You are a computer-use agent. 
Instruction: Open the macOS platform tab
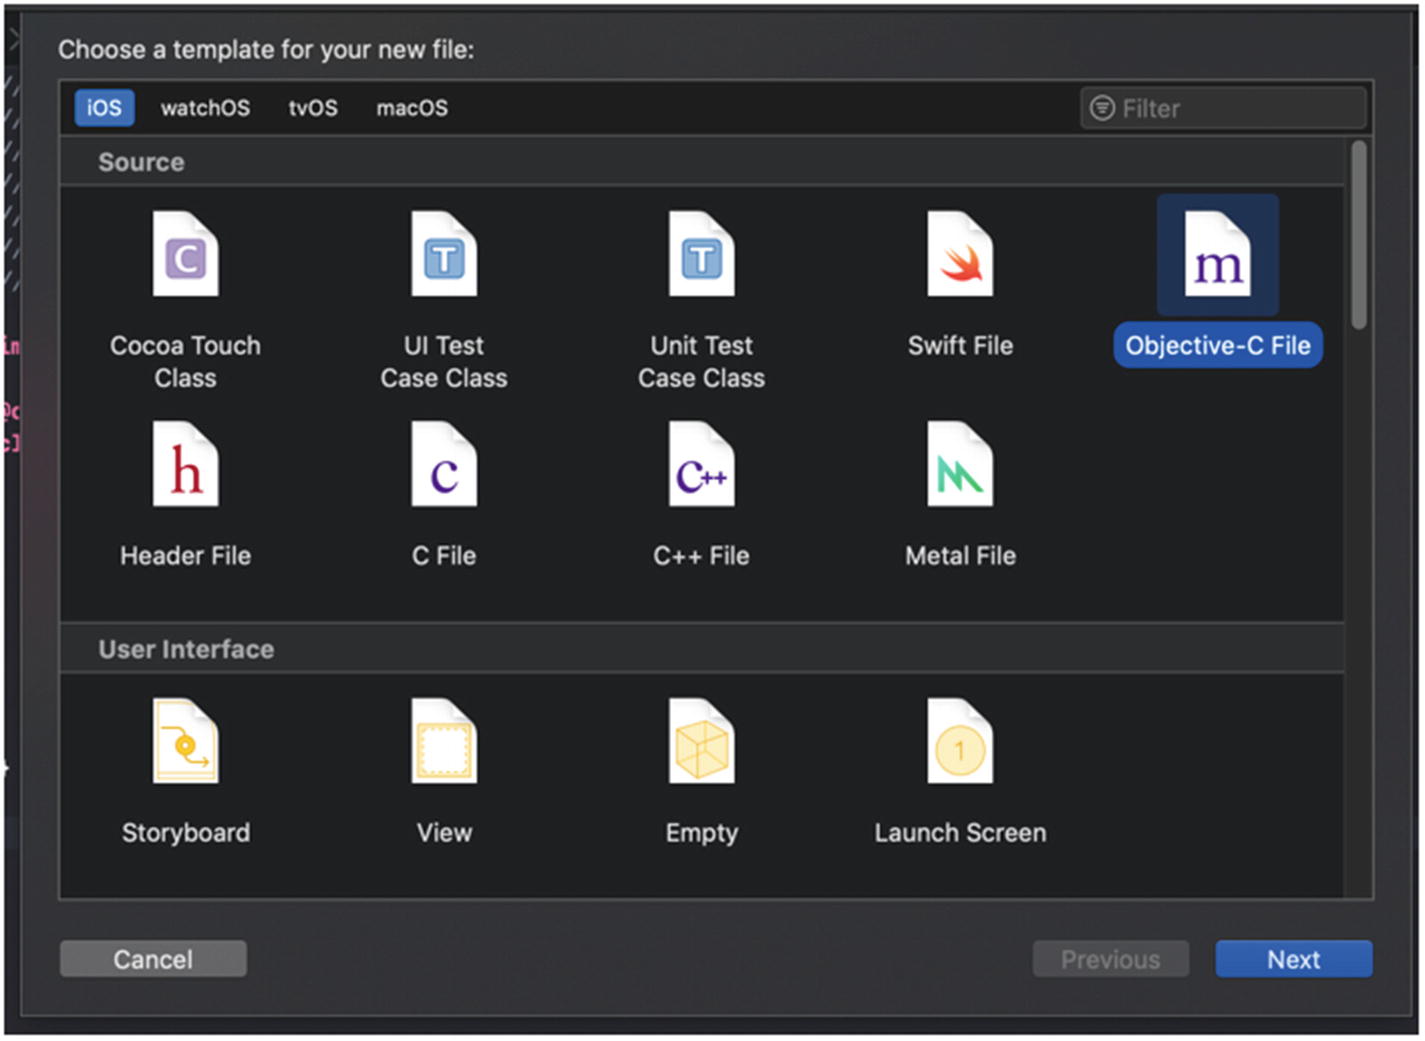412,108
